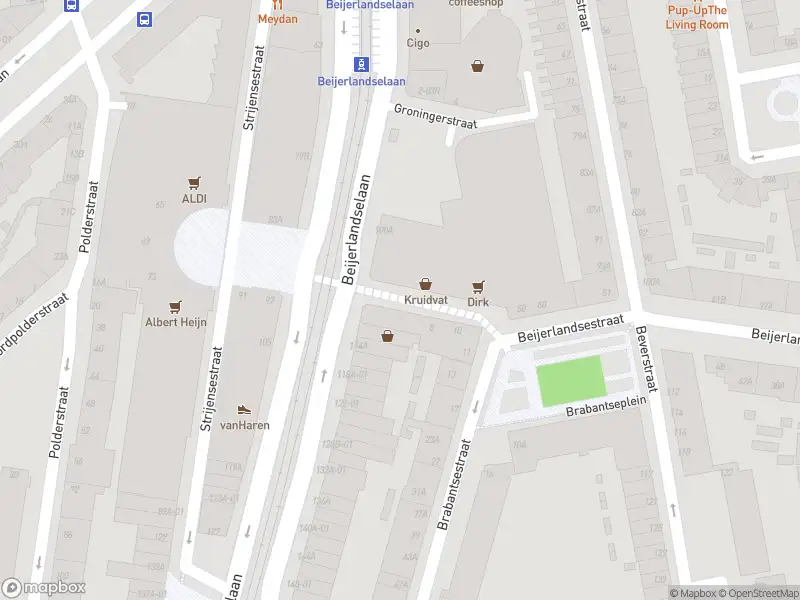Select the Brabantsestraat street label

453,484
